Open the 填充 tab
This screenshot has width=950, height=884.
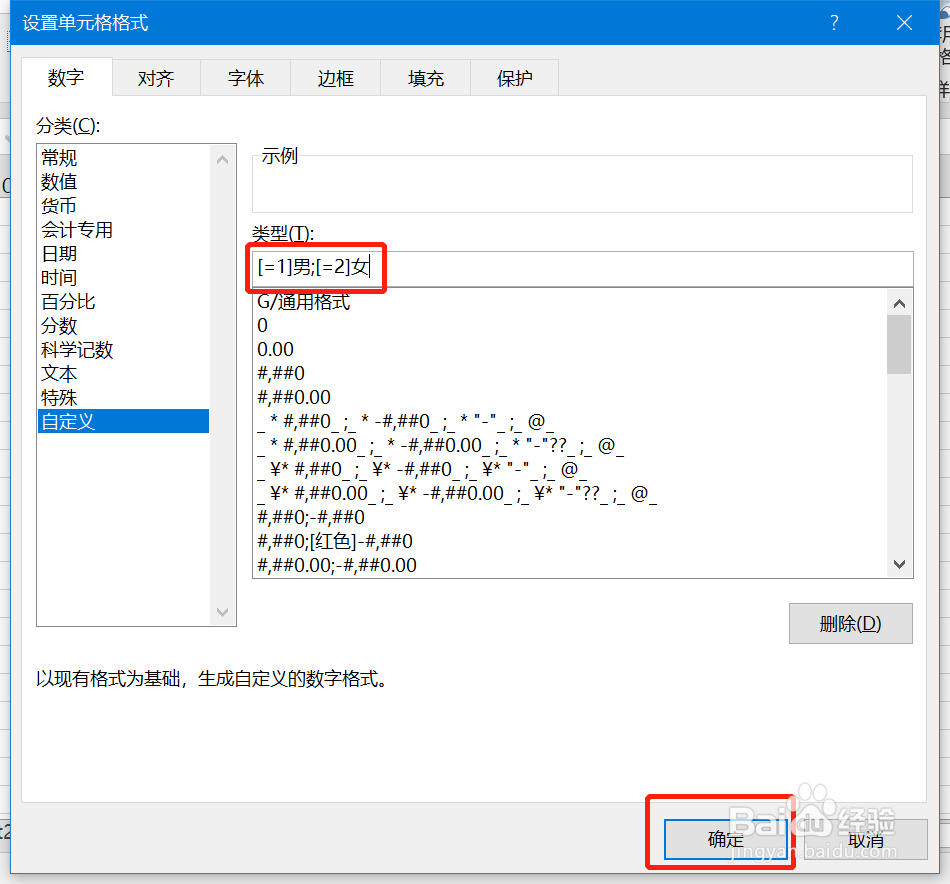[x=425, y=77]
